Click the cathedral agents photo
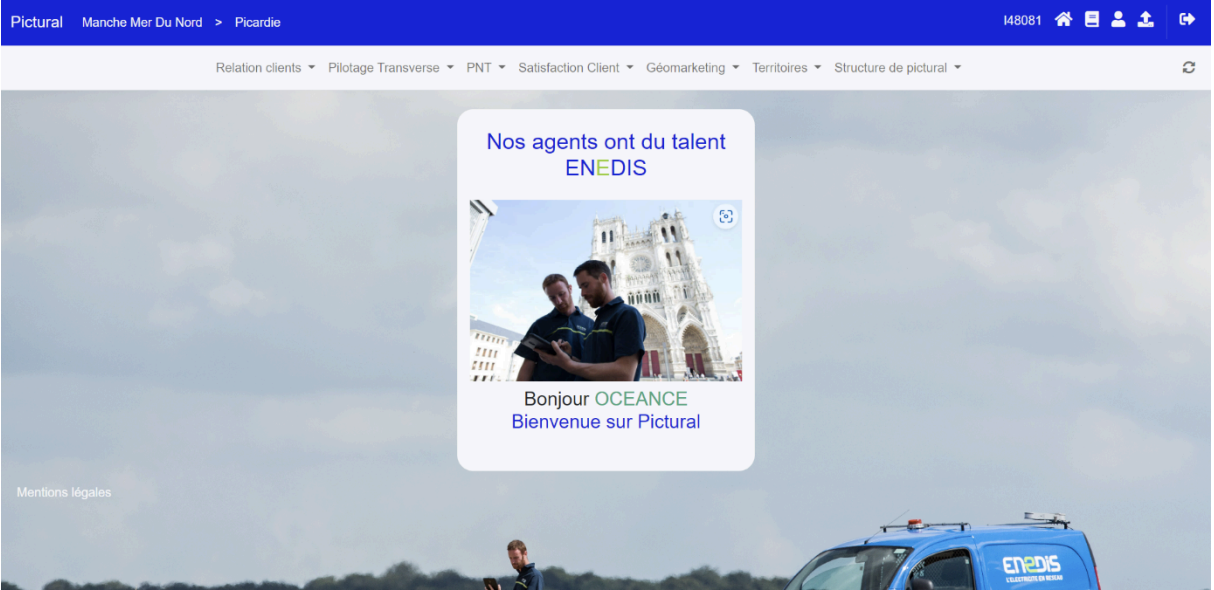This screenshot has width=1214, height=590. point(606,290)
